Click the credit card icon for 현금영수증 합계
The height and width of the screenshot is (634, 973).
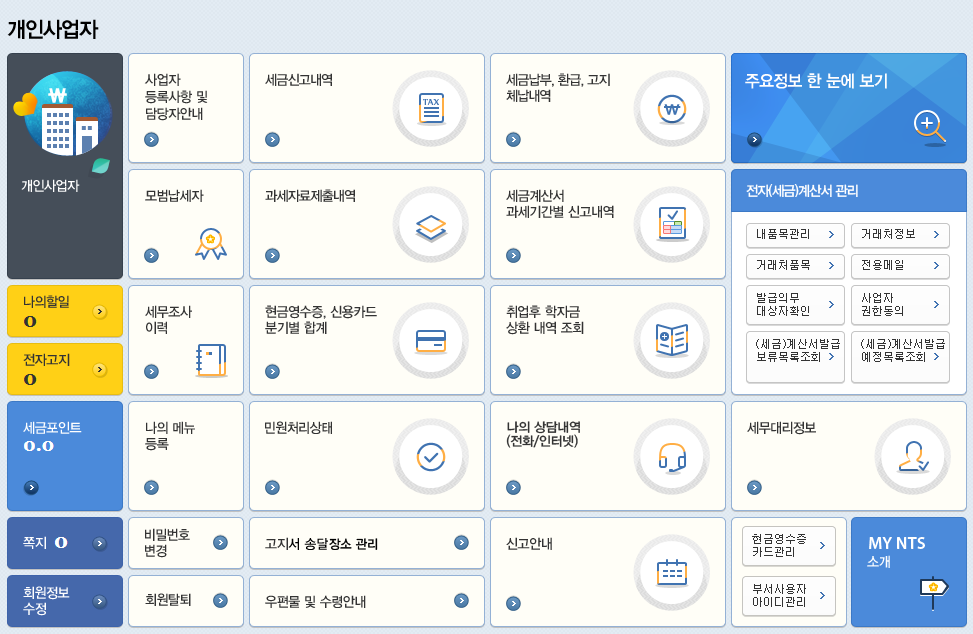[431, 341]
